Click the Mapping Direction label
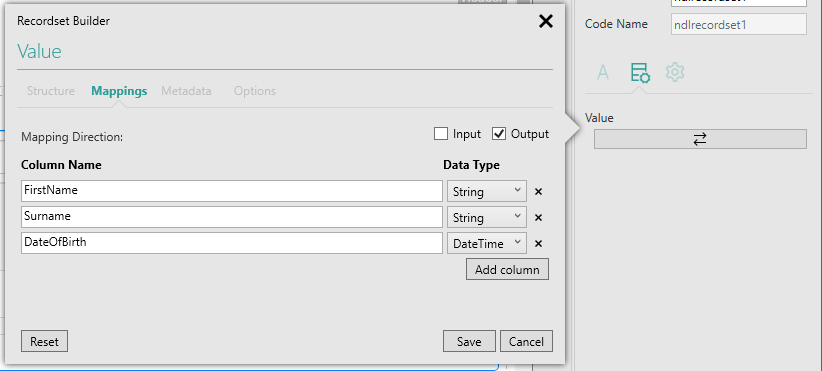Viewport: 822px width, 371px height. [x=72, y=137]
